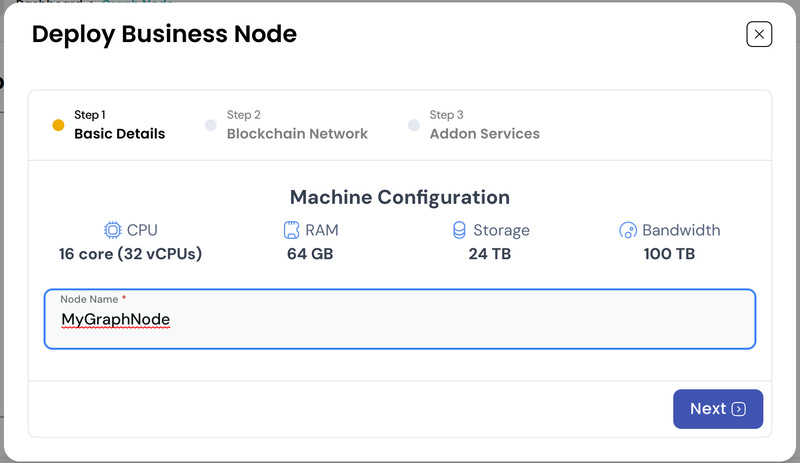Click the RAM memory icon
The image size is (800, 463).
(x=291, y=230)
